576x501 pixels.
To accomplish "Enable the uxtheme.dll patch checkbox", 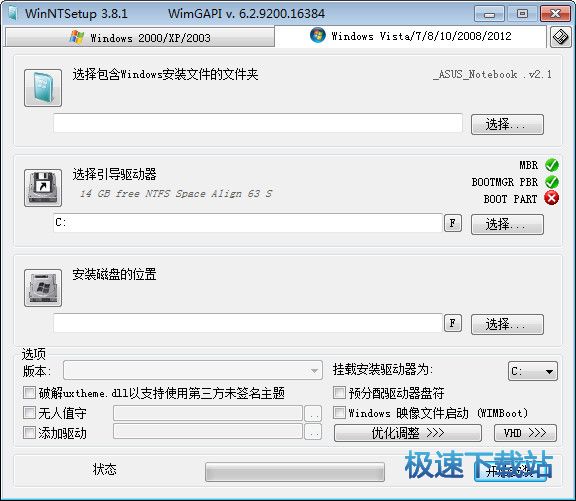I will click(29, 392).
